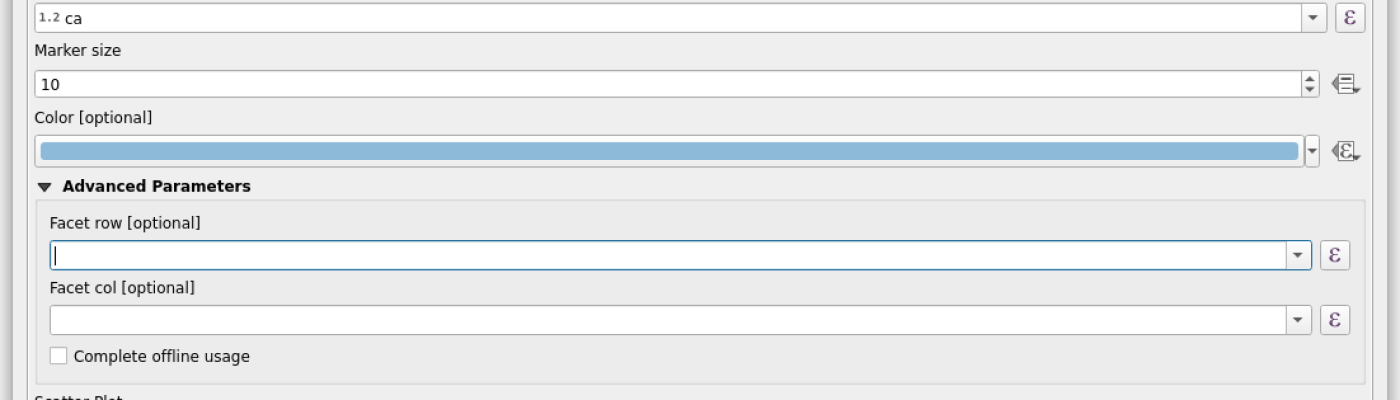Open expression builder for Facet col
The height and width of the screenshot is (400, 1400).
click(x=1335, y=320)
